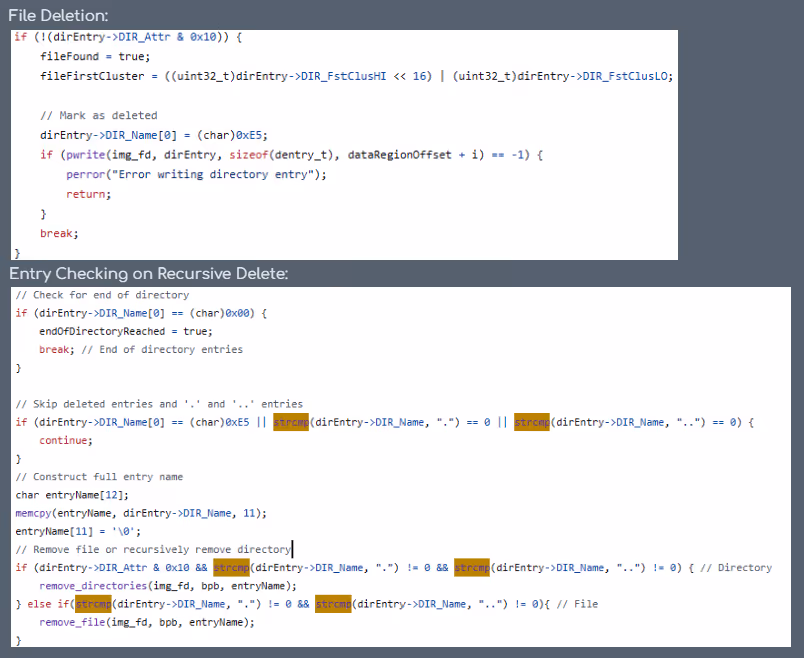Image resolution: width=804 pixels, height=658 pixels.
Task: Click the 'File Deletion:' heading
Action: (x=58, y=15)
